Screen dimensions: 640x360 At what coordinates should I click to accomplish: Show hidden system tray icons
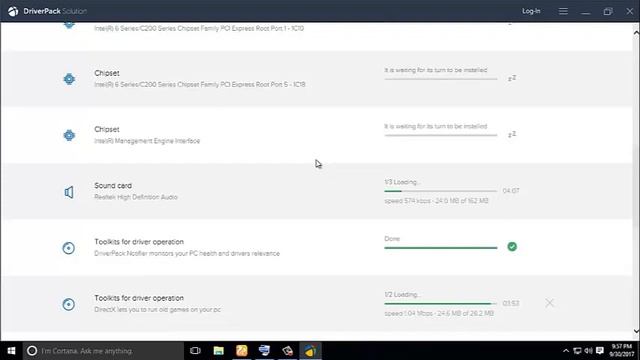[566, 351]
